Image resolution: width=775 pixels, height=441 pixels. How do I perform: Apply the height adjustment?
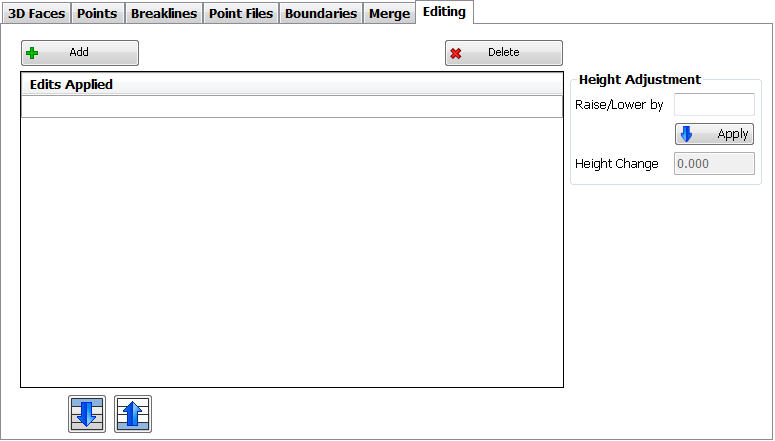pos(714,134)
